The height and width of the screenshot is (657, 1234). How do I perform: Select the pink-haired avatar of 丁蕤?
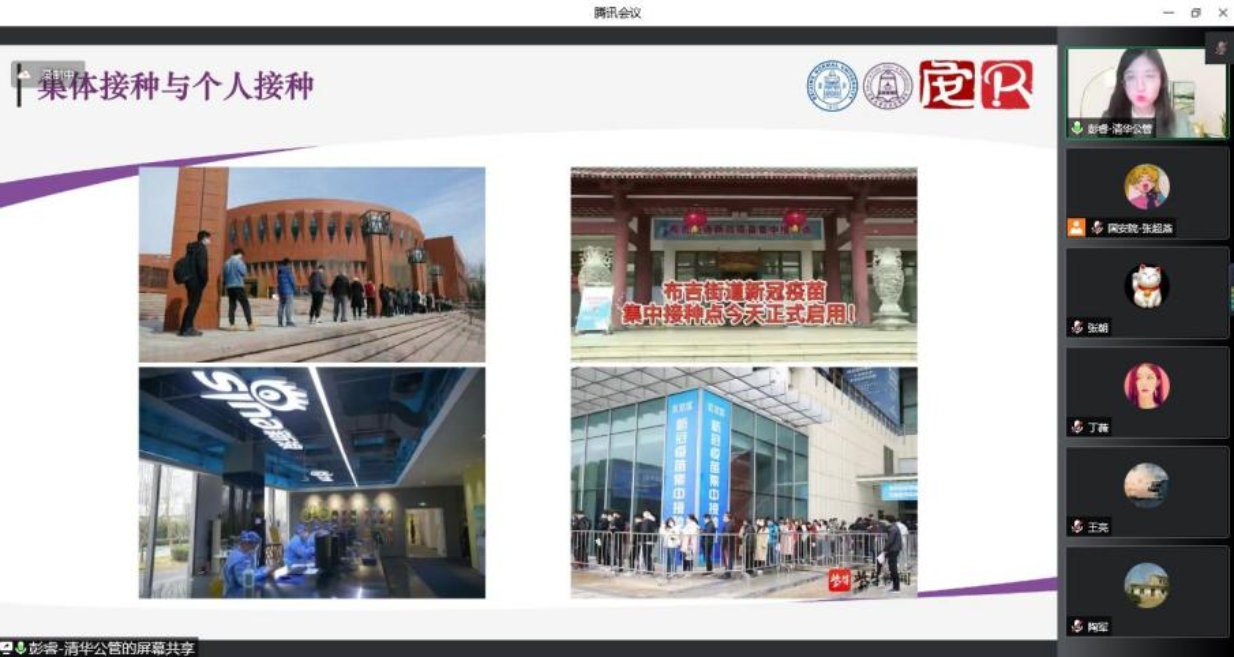coord(1146,385)
